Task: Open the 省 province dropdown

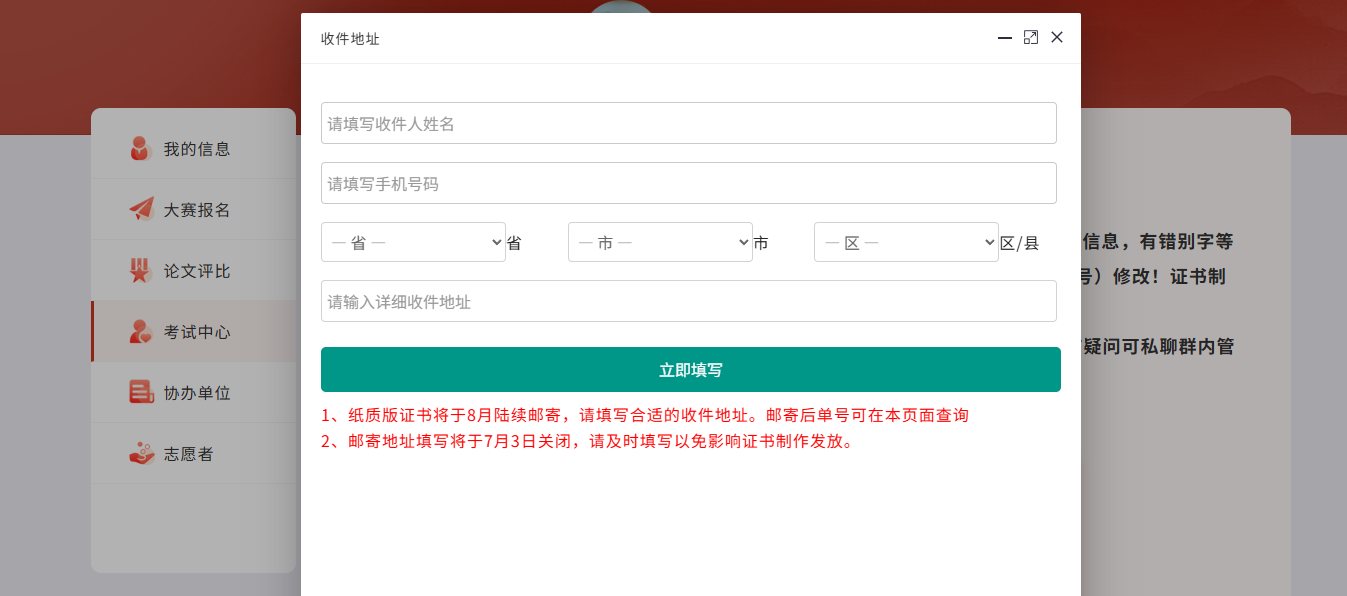Action: [413, 242]
